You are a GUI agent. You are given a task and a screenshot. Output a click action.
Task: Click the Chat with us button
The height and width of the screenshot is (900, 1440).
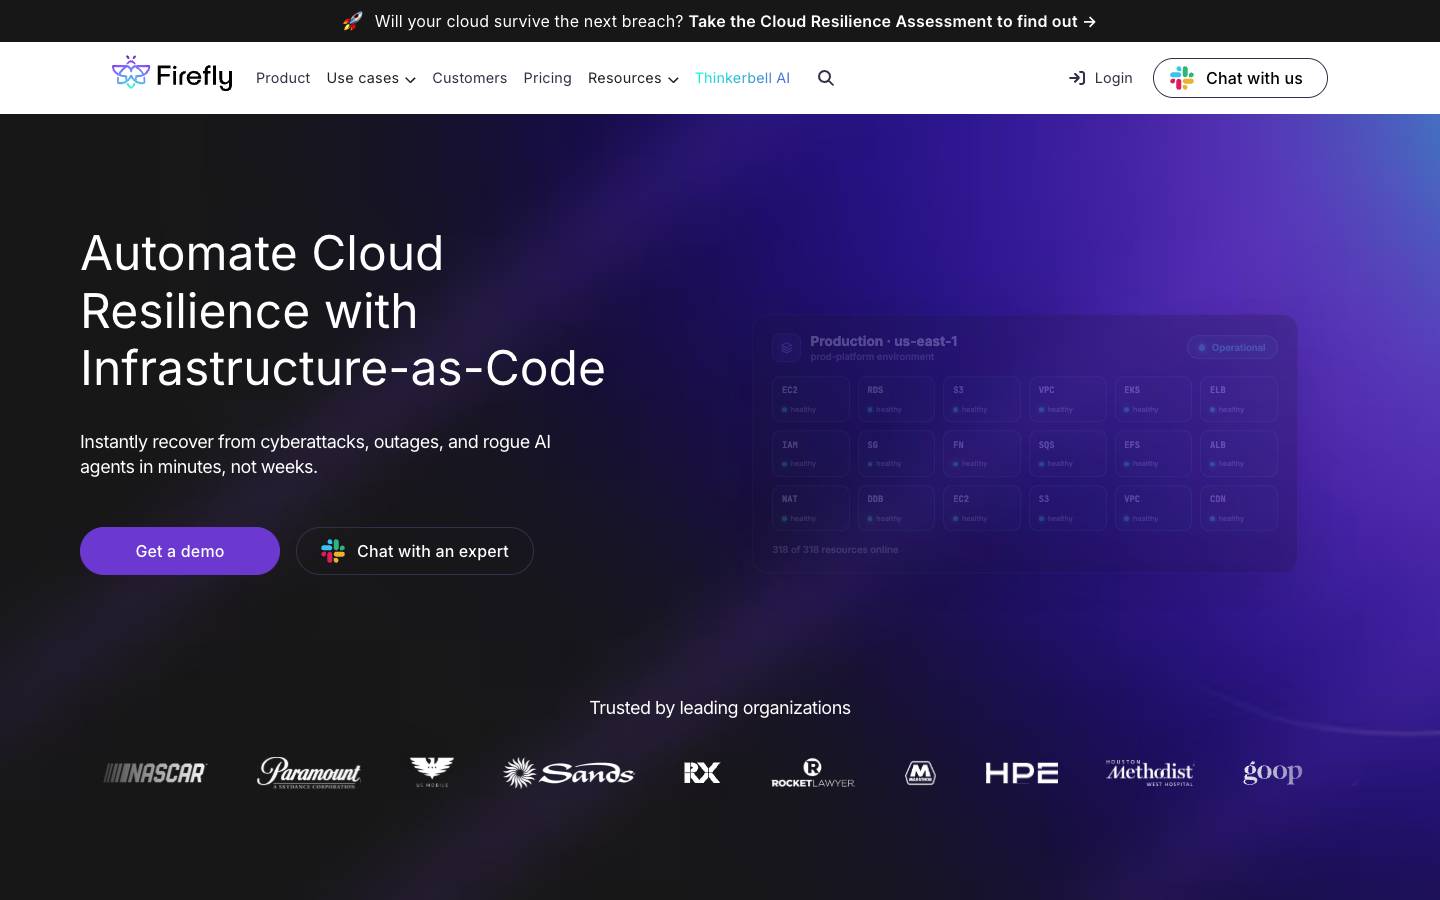[x=1240, y=78]
